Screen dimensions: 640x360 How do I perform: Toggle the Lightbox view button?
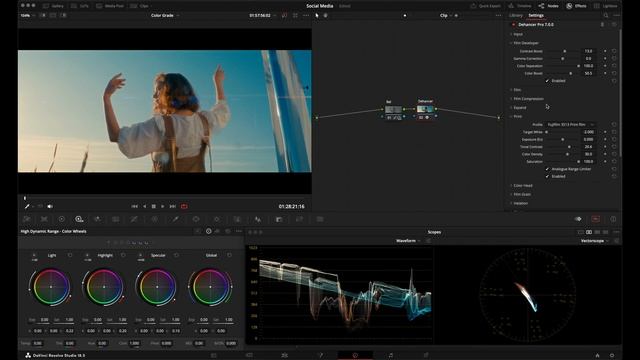(x=606, y=6)
